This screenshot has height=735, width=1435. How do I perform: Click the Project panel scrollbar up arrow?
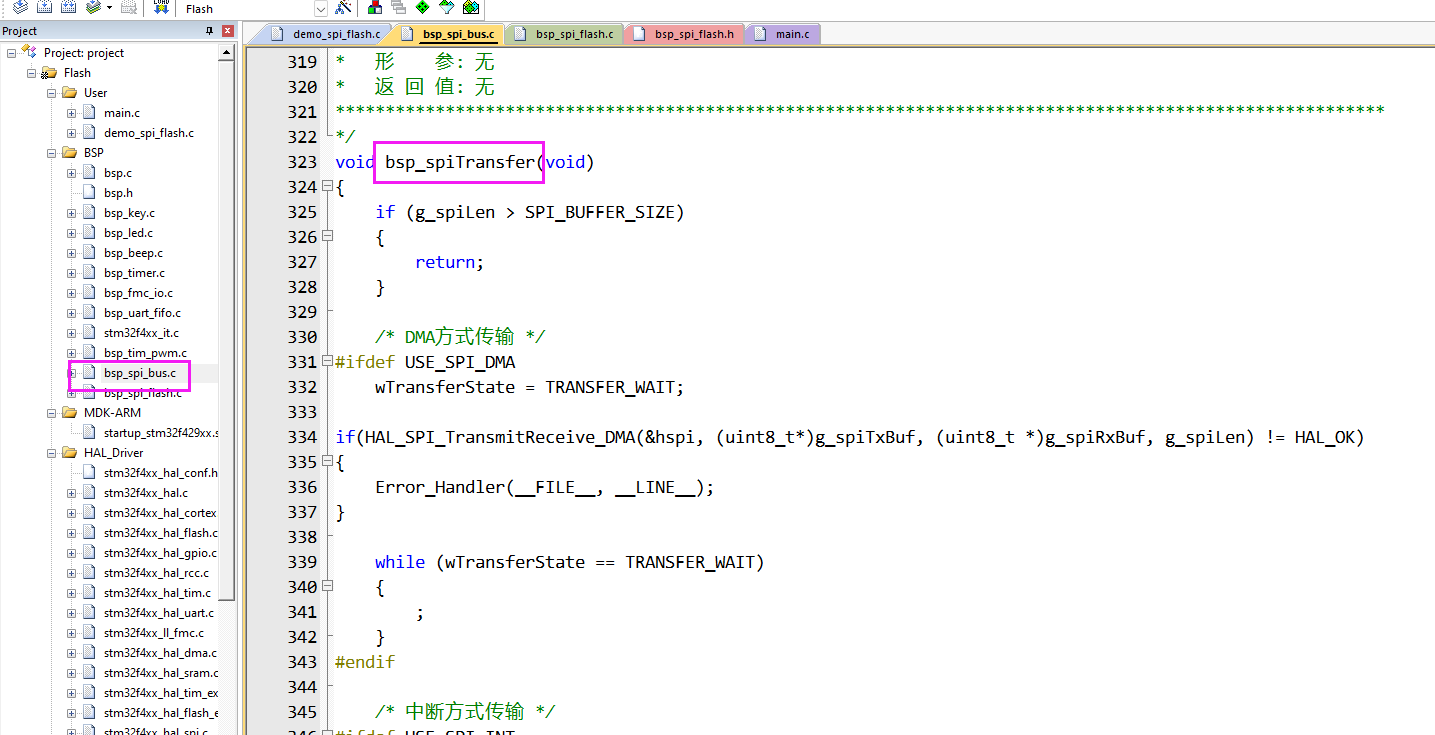(x=228, y=50)
